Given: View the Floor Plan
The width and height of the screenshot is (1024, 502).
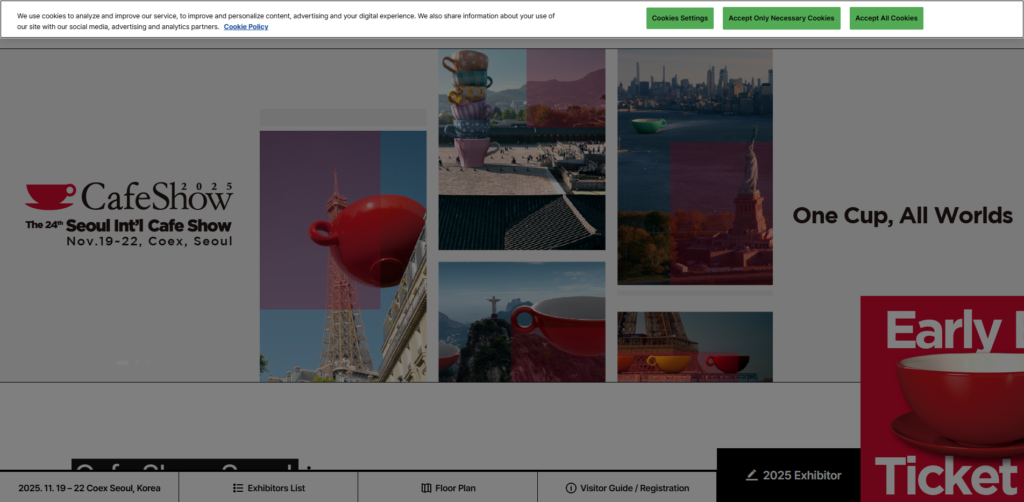Looking at the screenshot, I should tap(448, 488).
